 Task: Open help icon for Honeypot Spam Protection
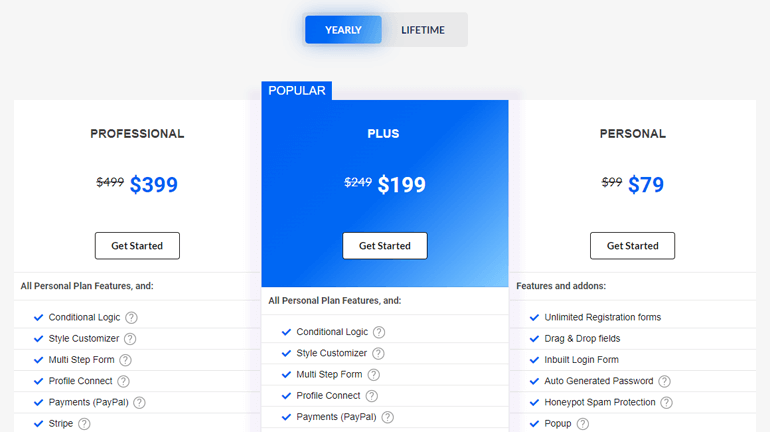[x=666, y=403]
